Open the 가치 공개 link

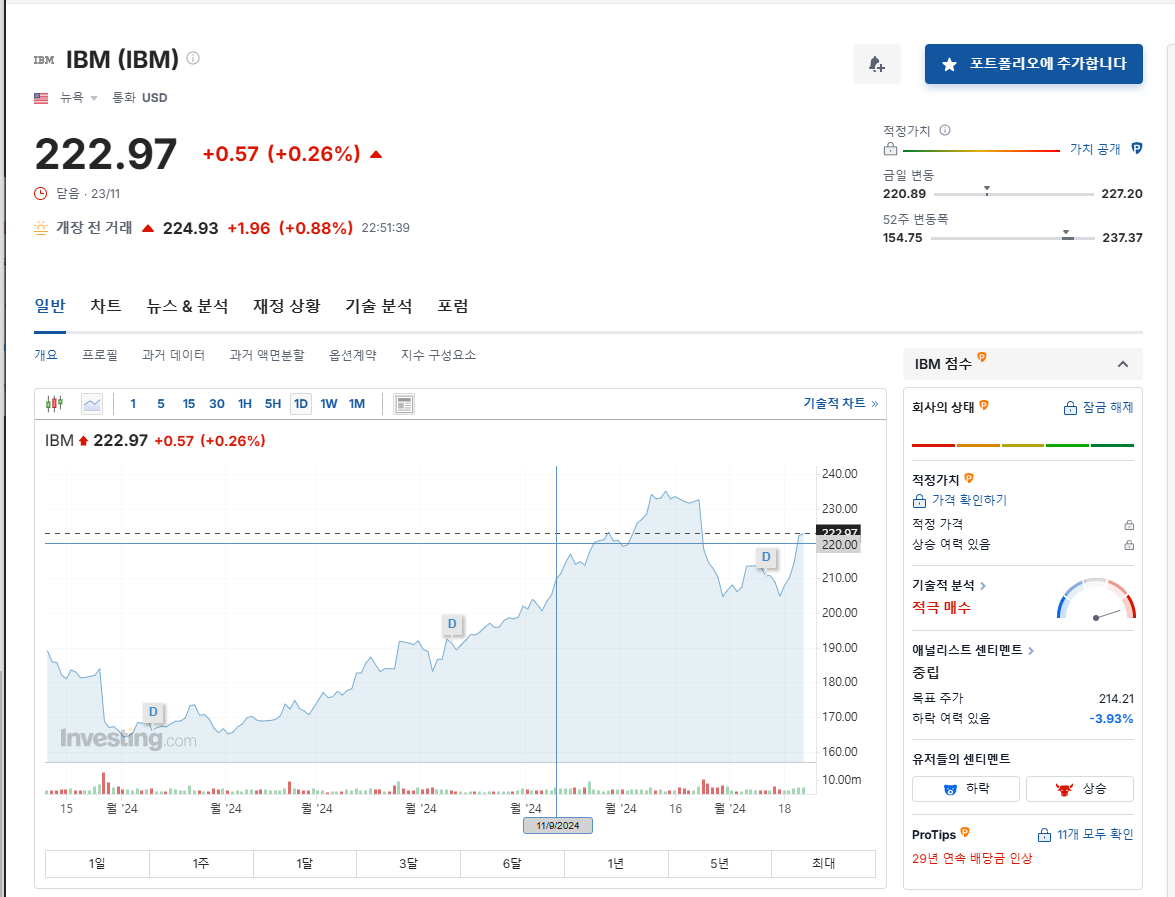(1095, 149)
